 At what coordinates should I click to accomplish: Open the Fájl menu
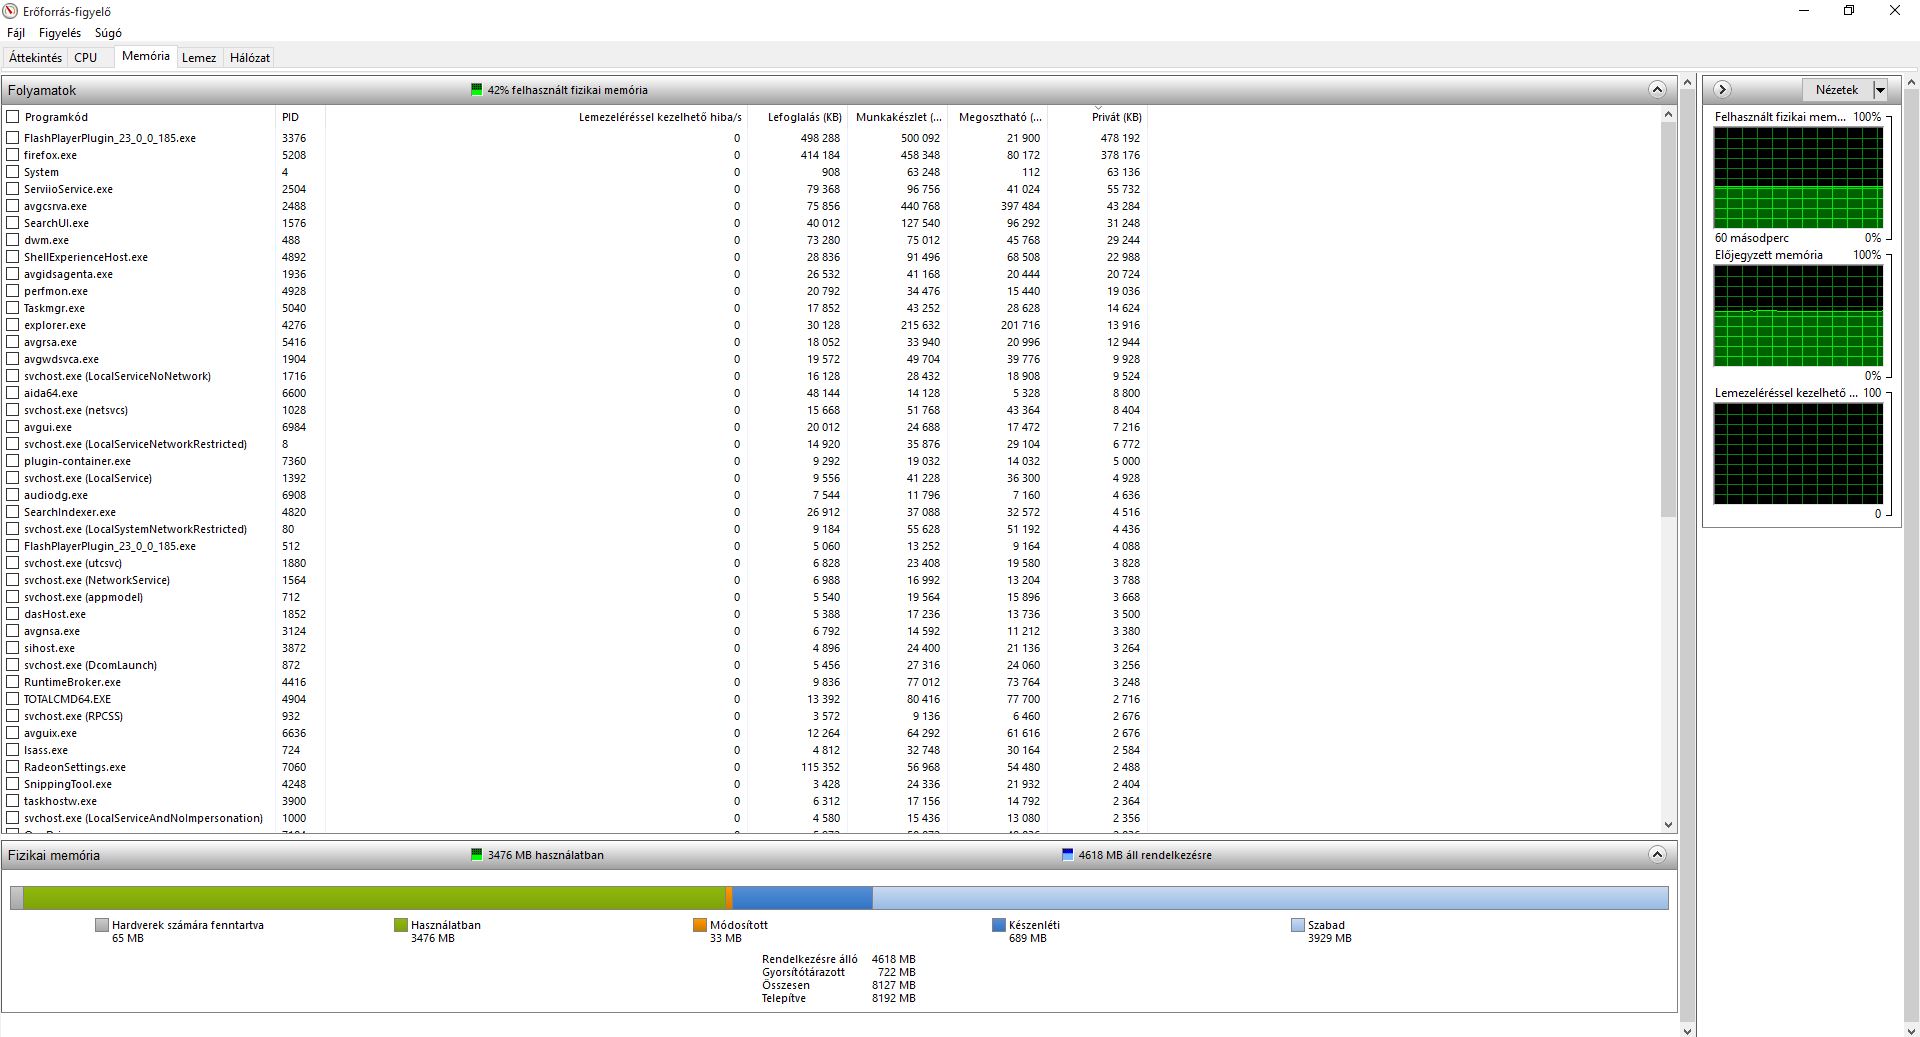[x=16, y=33]
